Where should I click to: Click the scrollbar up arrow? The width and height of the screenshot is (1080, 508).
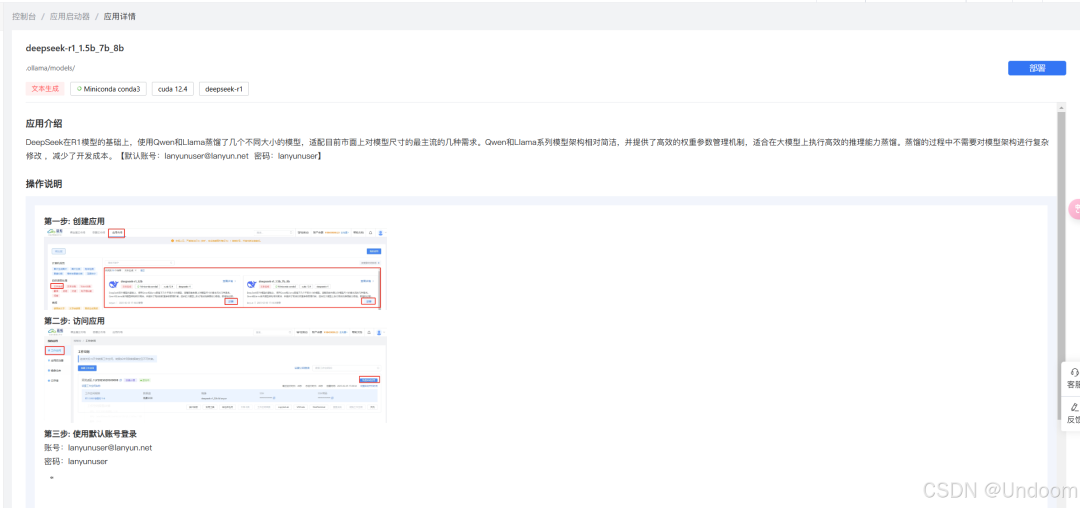[x=1061, y=108]
